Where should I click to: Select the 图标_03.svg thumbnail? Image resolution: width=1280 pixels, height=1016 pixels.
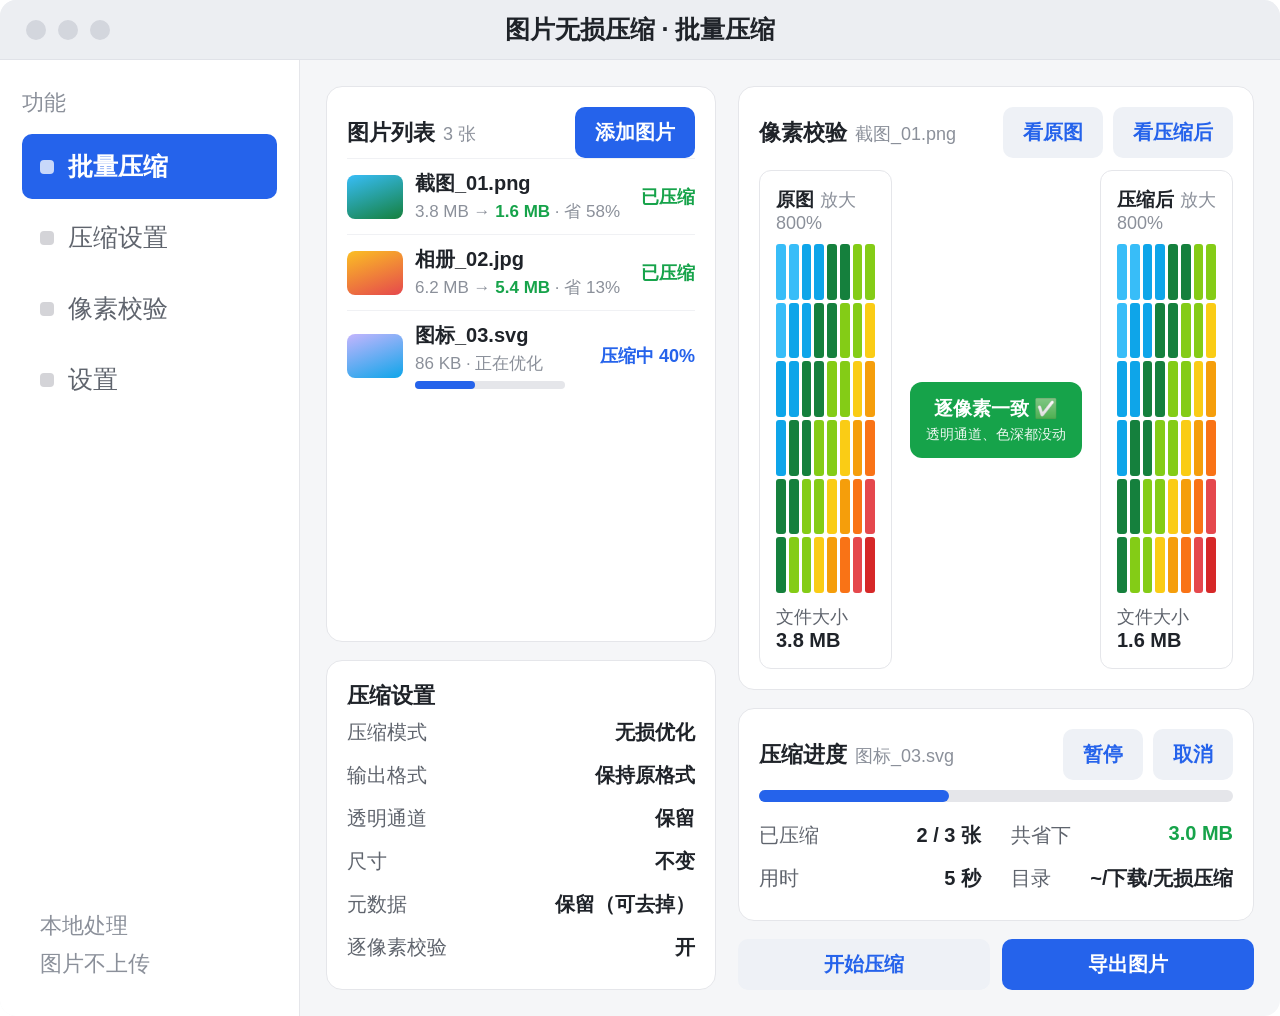[375, 356]
